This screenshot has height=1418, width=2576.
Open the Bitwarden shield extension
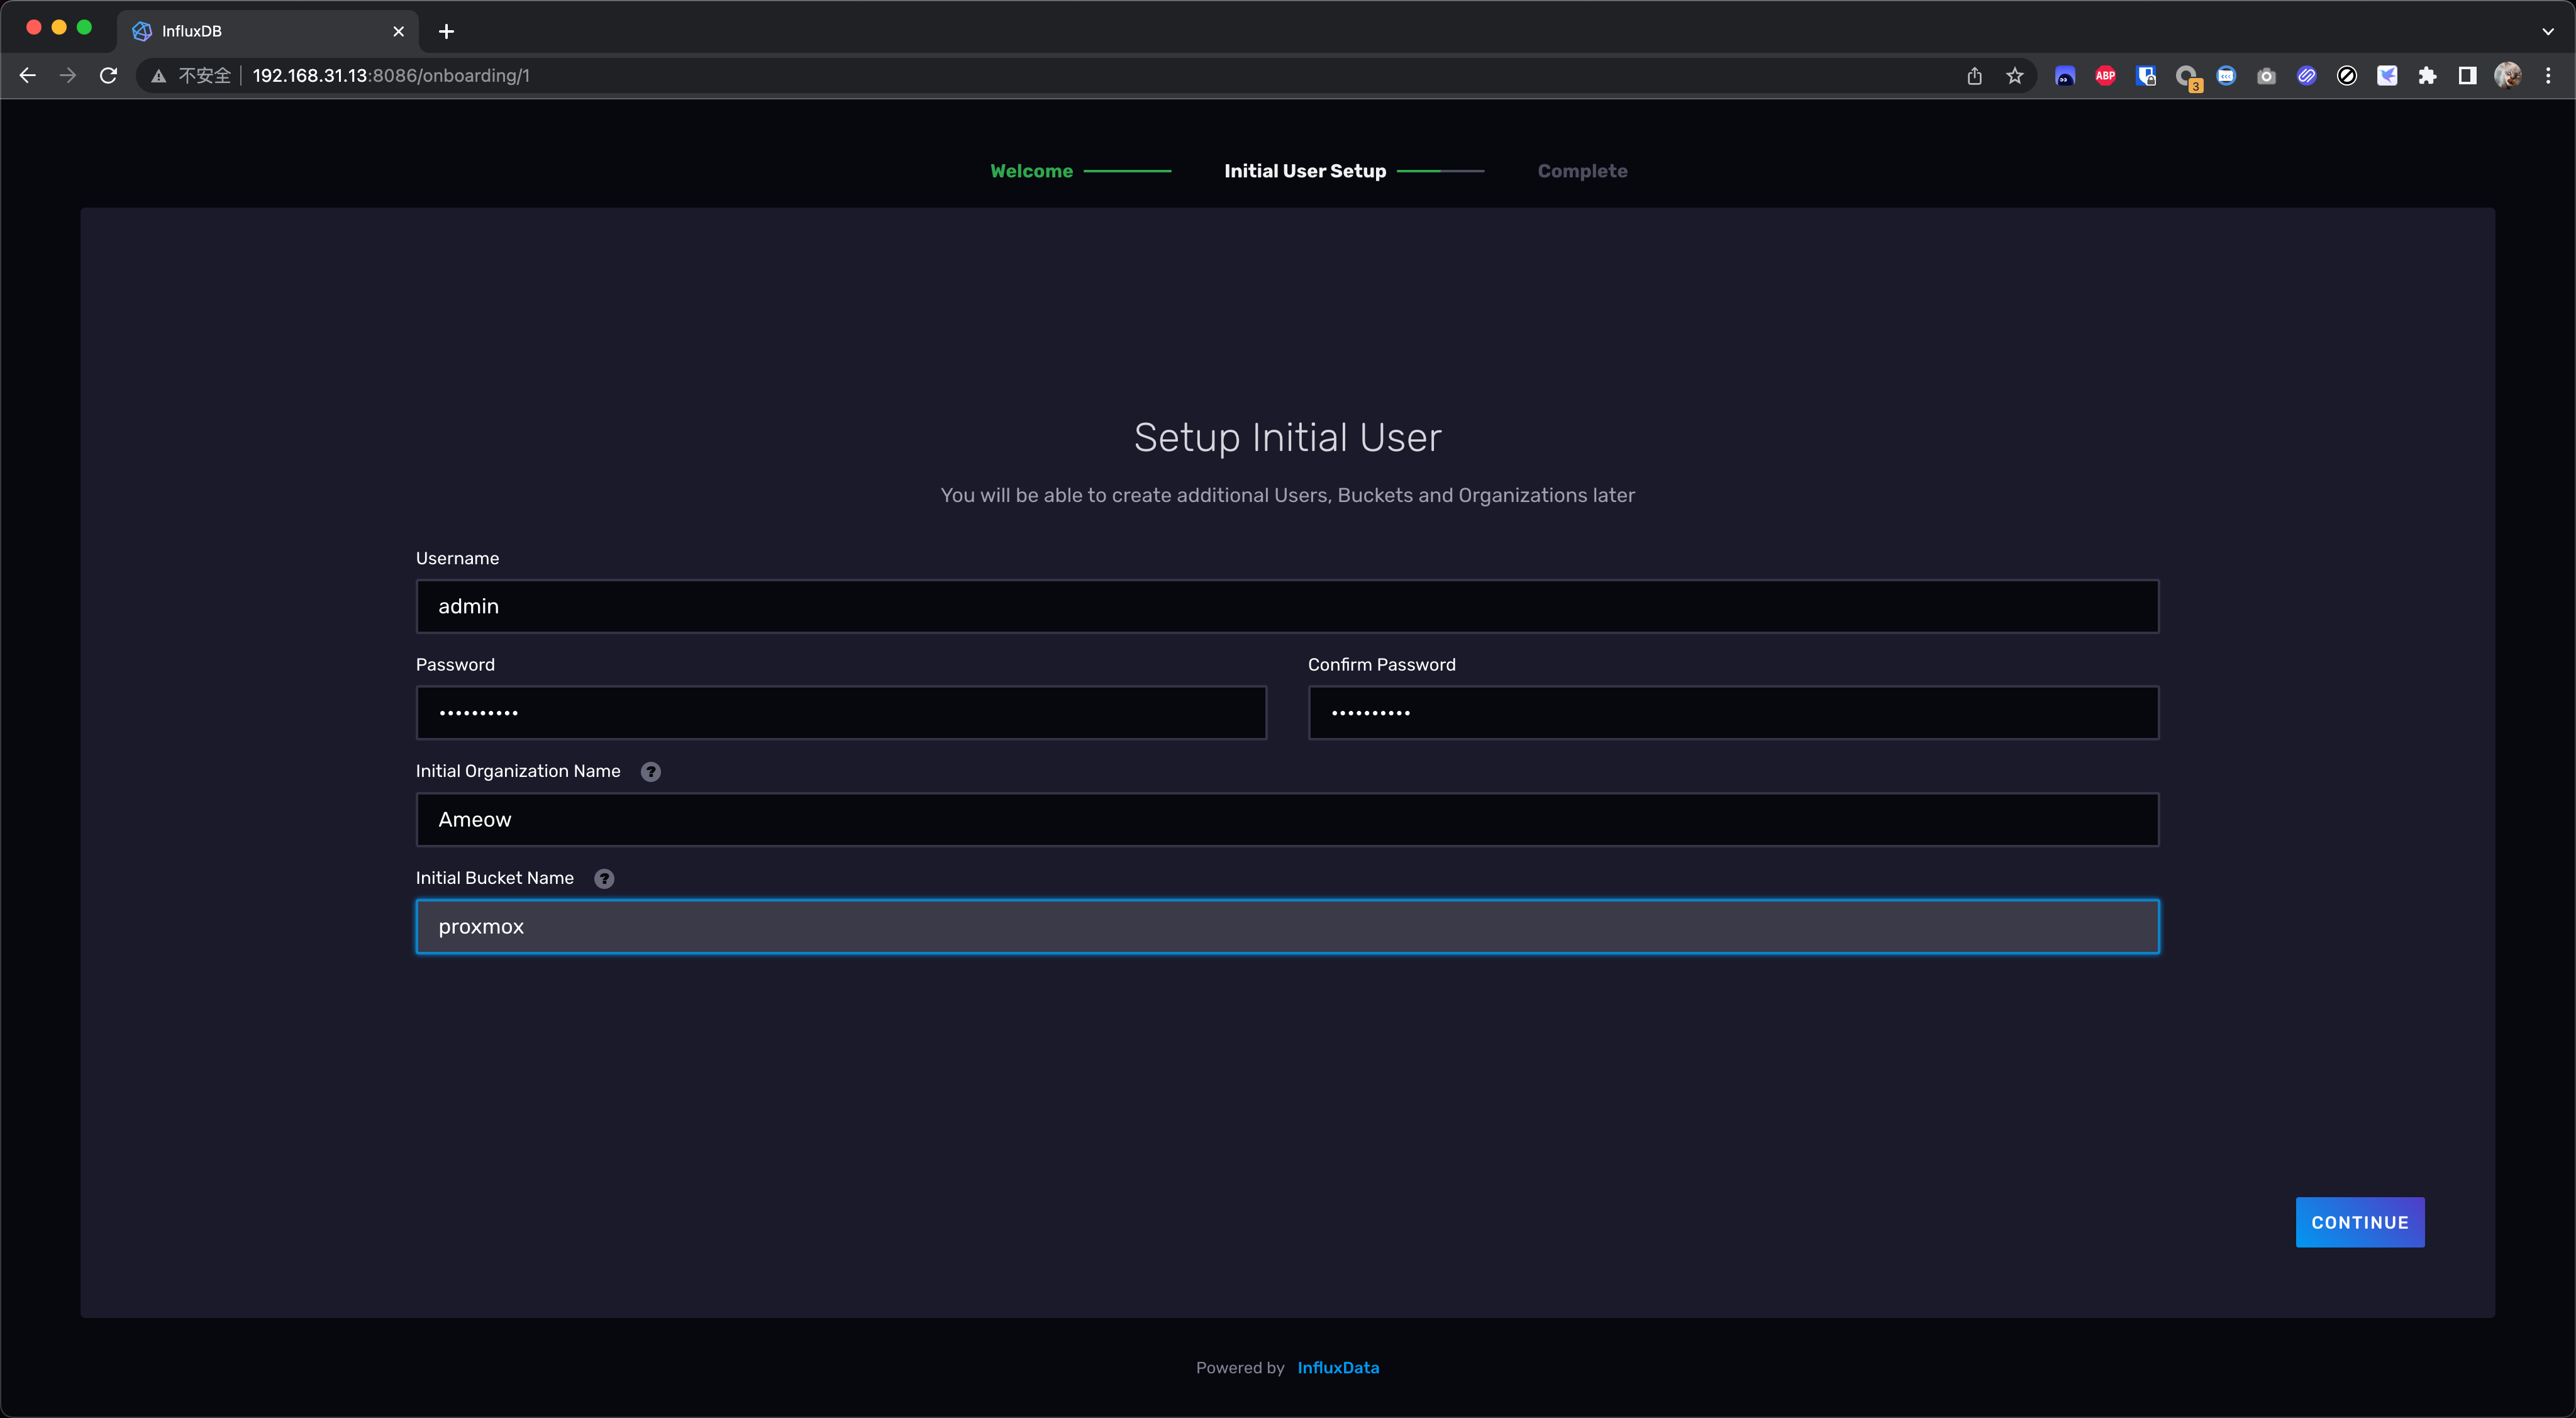[2145, 75]
